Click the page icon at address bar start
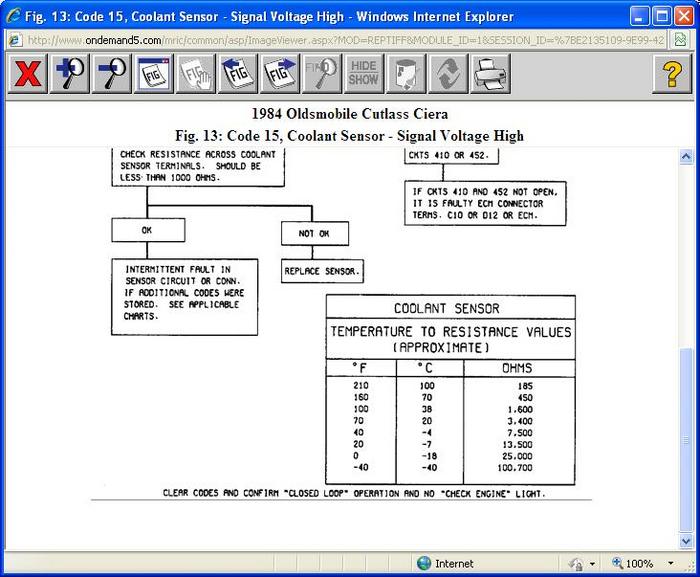The width and height of the screenshot is (700, 577). tap(15, 40)
